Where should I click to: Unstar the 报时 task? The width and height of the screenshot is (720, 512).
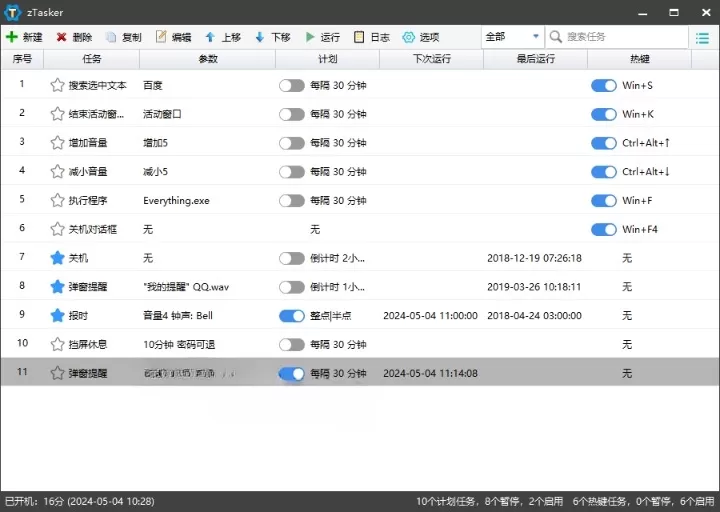(57, 316)
